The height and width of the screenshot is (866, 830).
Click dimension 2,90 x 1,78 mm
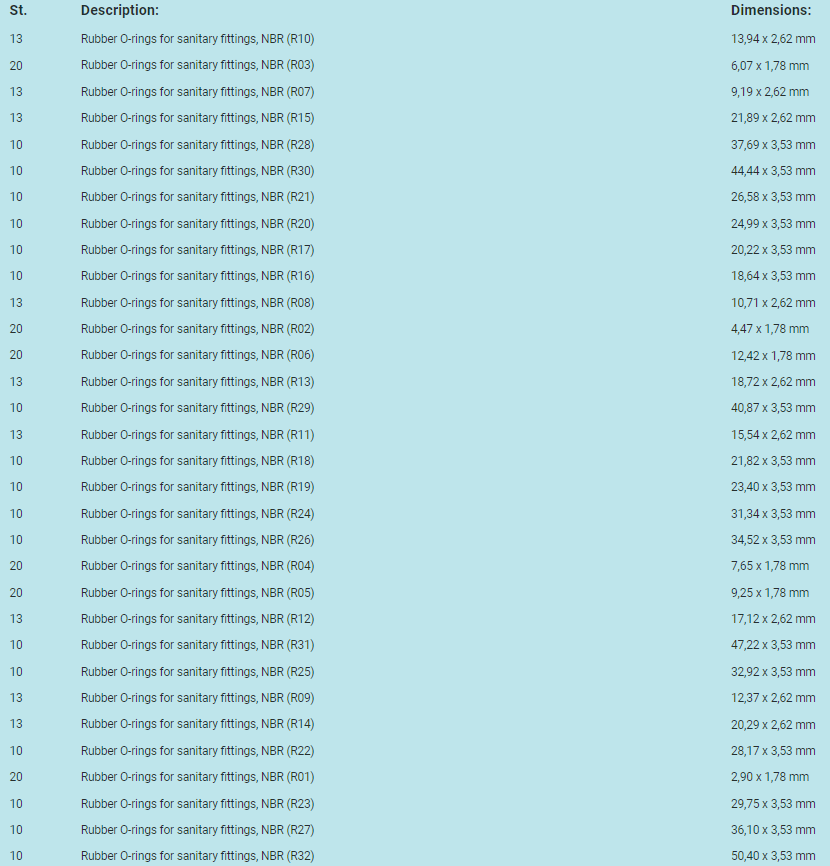click(770, 777)
